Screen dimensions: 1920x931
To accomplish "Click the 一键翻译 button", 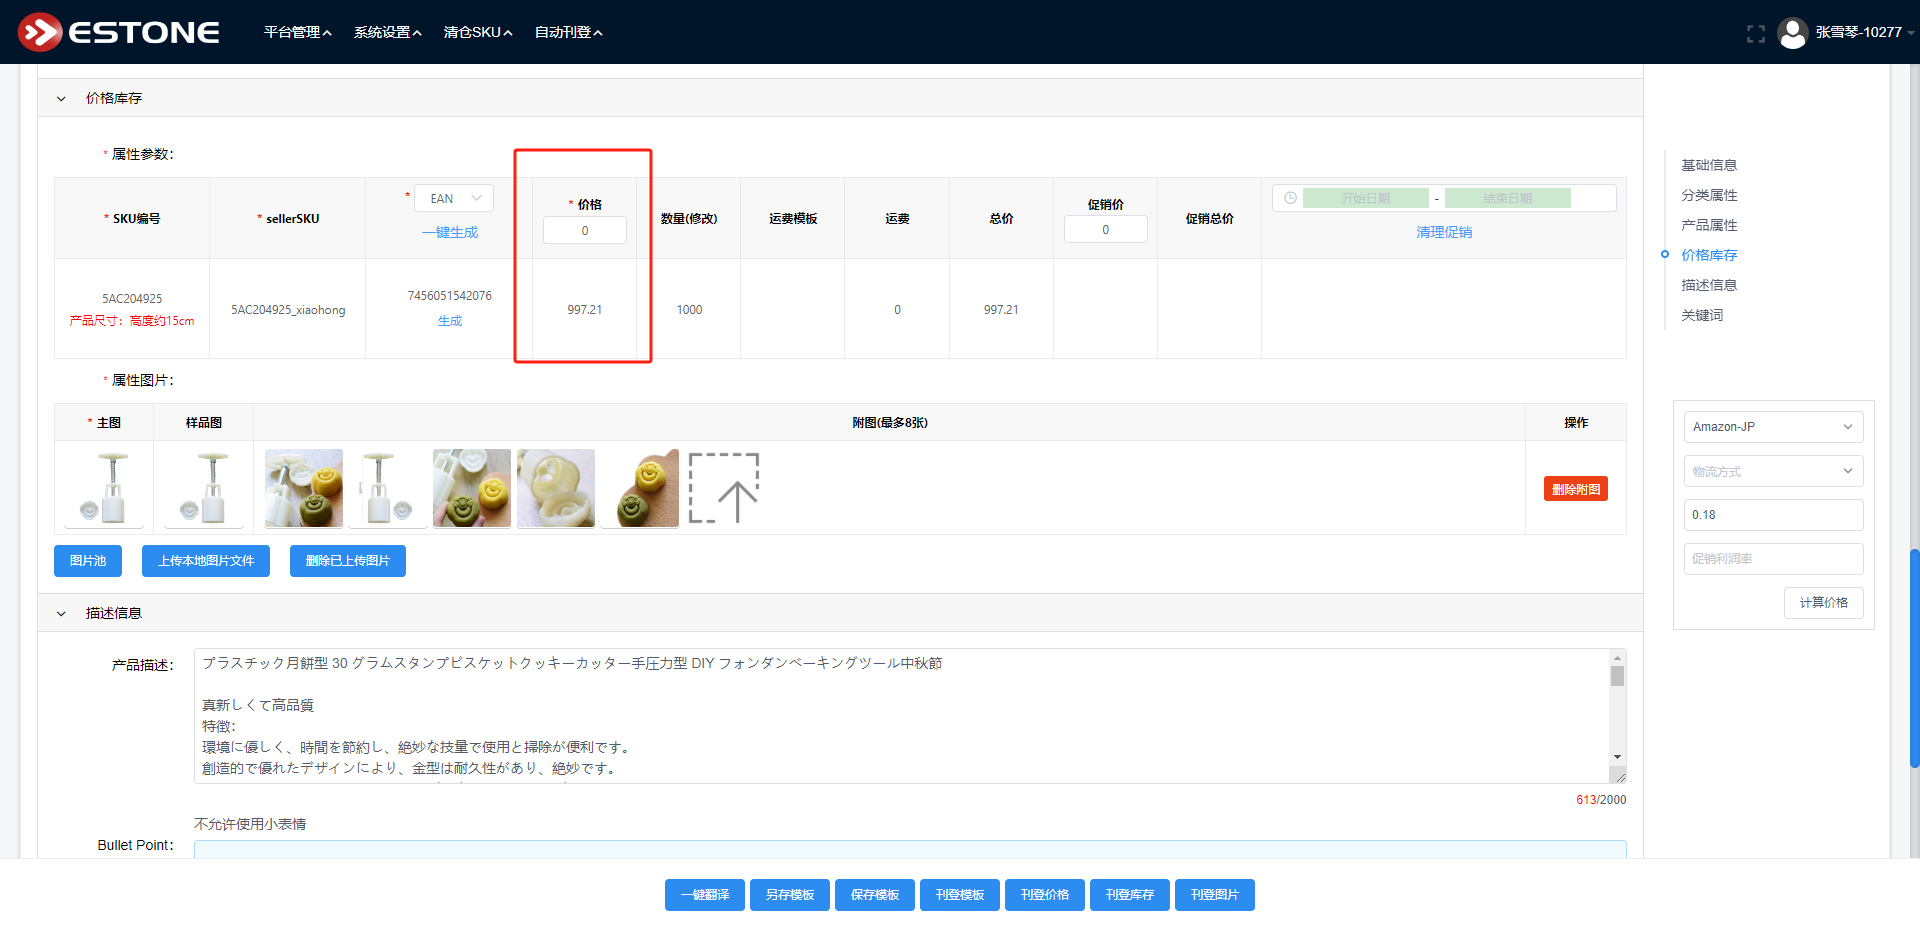I will [x=705, y=895].
